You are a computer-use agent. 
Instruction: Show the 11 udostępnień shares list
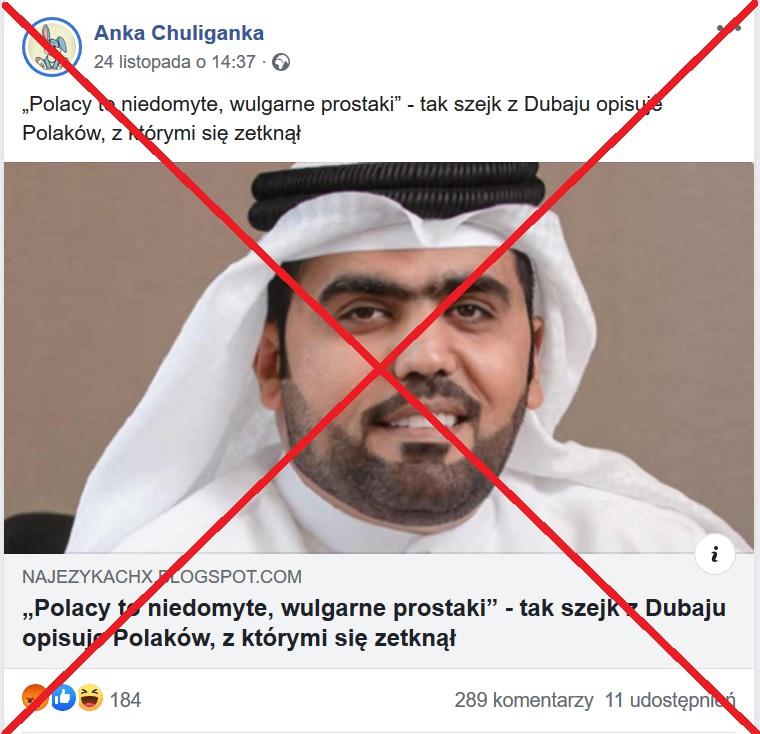pyautogui.click(x=670, y=700)
